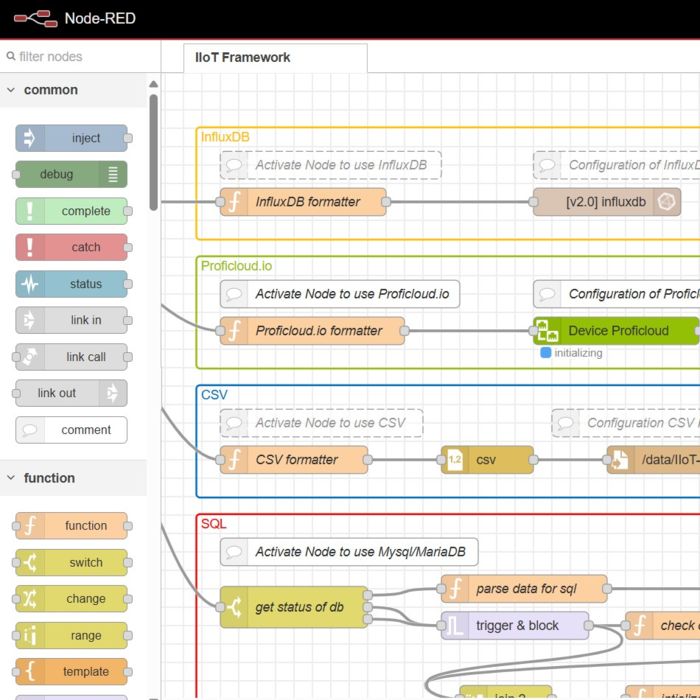The height and width of the screenshot is (700, 700).
Task: Open the IIoT Framework flow tab
Action: pyautogui.click(x=243, y=57)
